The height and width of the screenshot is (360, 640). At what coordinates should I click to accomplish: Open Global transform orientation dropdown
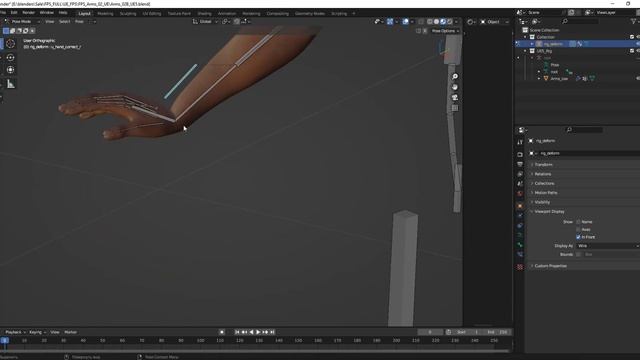(x=205, y=22)
